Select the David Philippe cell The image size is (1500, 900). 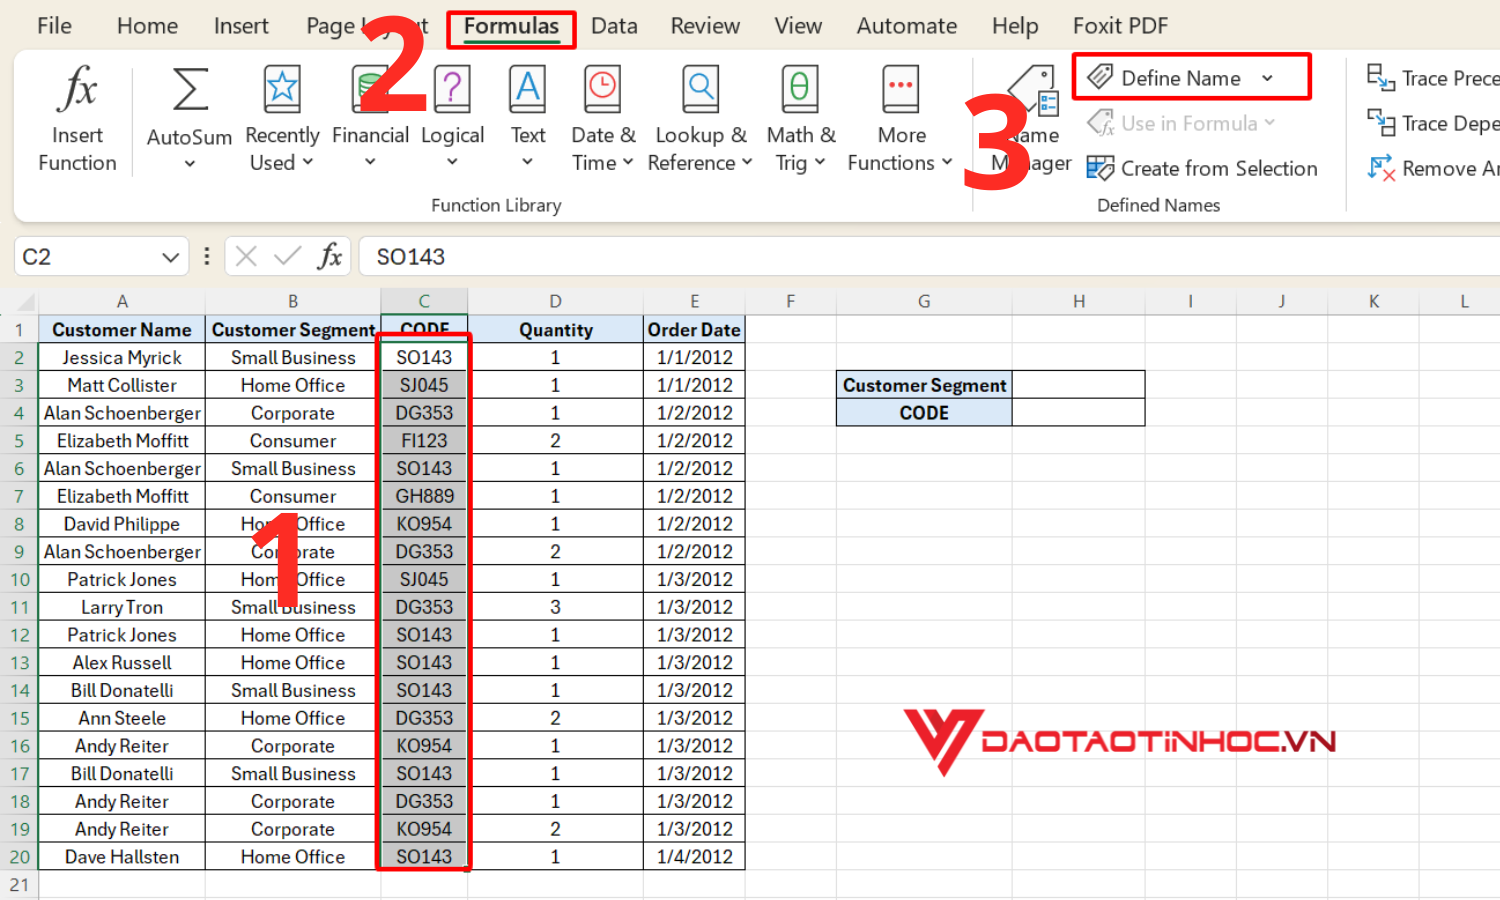click(122, 524)
